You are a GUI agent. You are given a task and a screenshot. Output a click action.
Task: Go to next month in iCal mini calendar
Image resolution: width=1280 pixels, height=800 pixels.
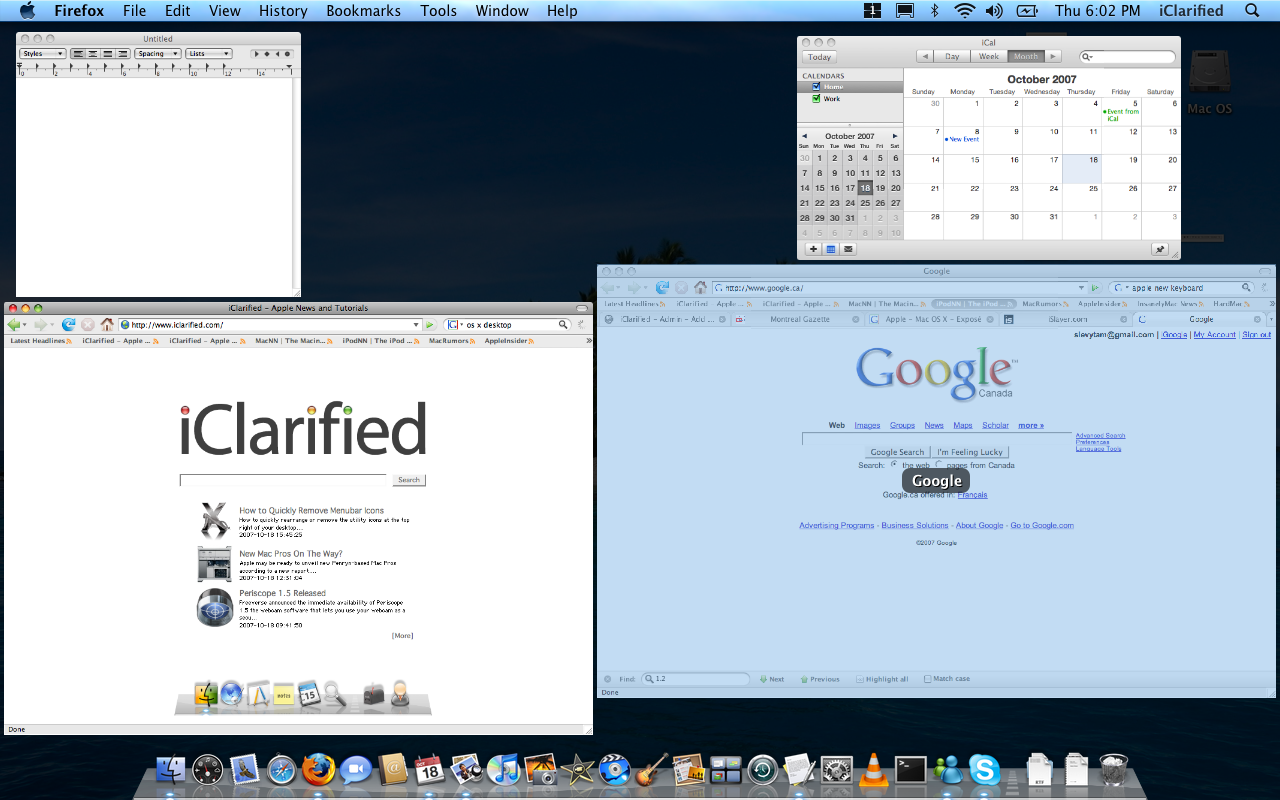coord(895,136)
